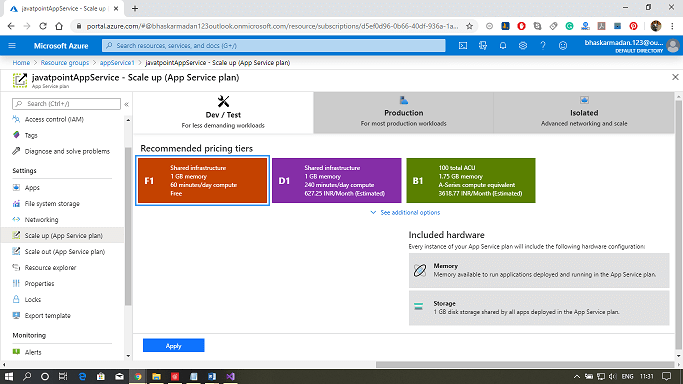
Task: Open File Explorer from taskbar
Action: [156, 377]
